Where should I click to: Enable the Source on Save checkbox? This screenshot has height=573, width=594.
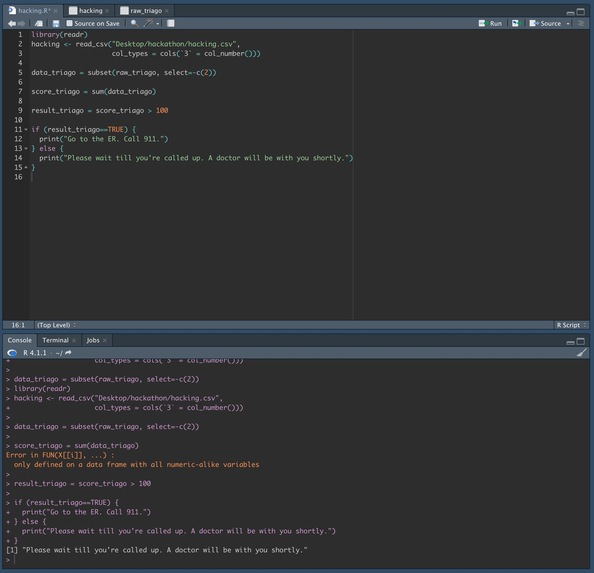tap(69, 23)
